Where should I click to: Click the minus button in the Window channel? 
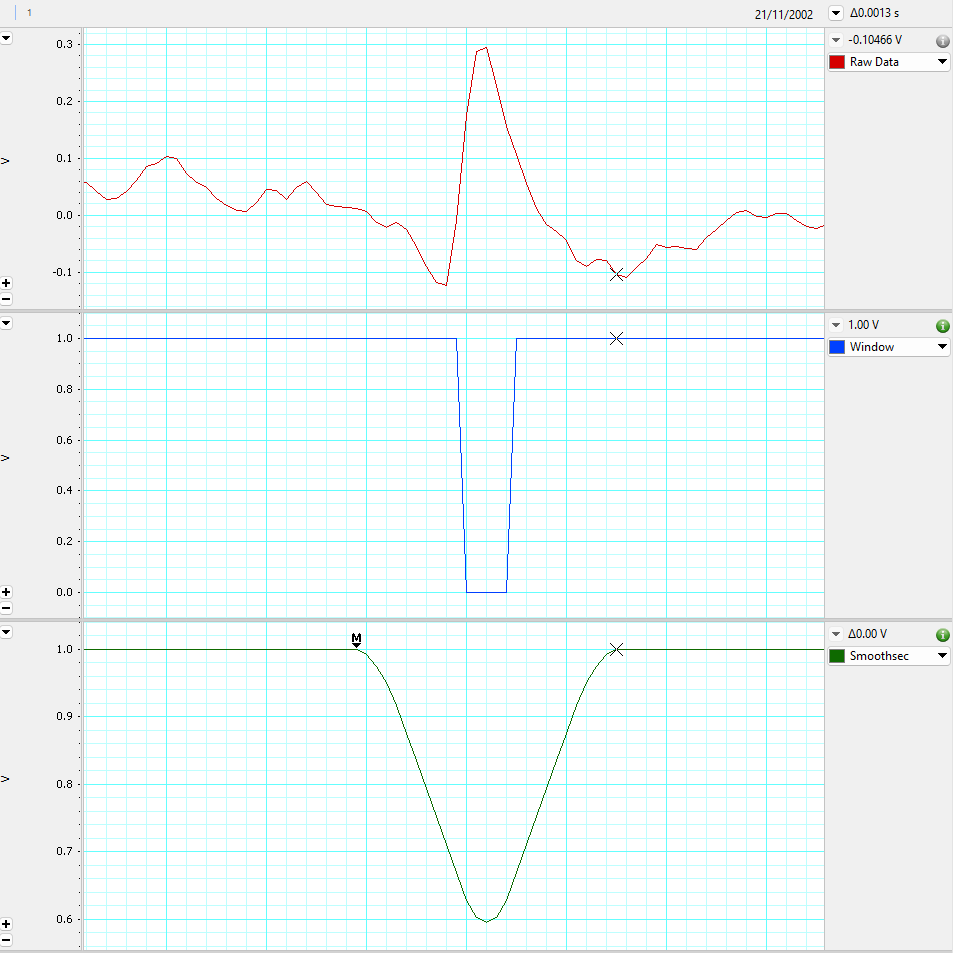click(x=6, y=608)
